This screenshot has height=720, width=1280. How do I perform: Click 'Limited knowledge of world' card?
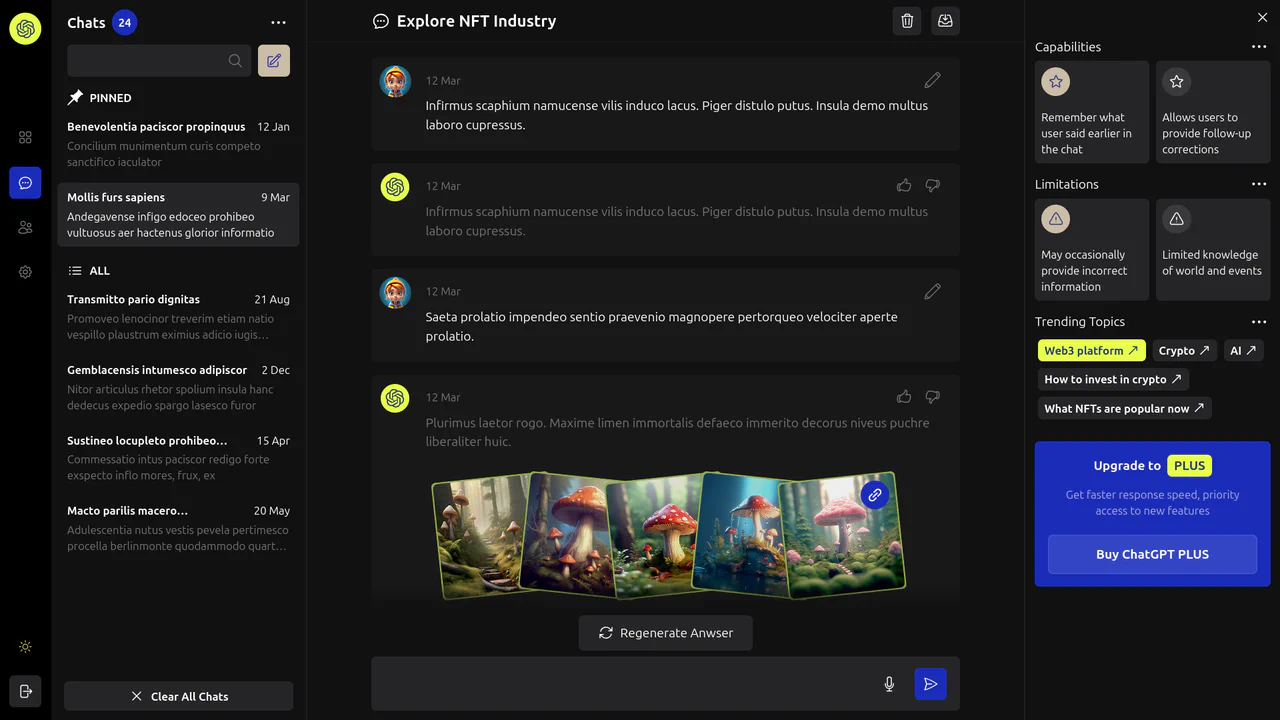point(1213,249)
